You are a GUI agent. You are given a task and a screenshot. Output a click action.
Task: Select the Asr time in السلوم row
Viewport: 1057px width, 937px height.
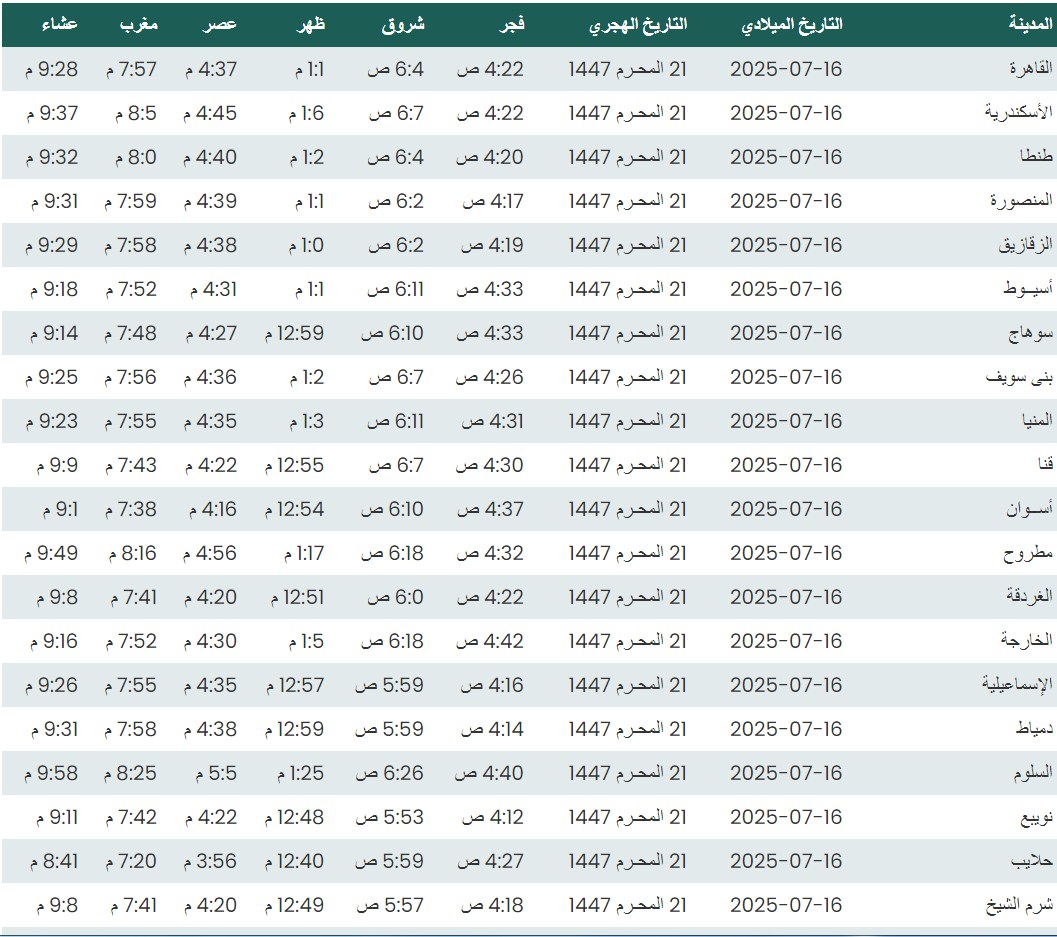click(x=210, y=773)
